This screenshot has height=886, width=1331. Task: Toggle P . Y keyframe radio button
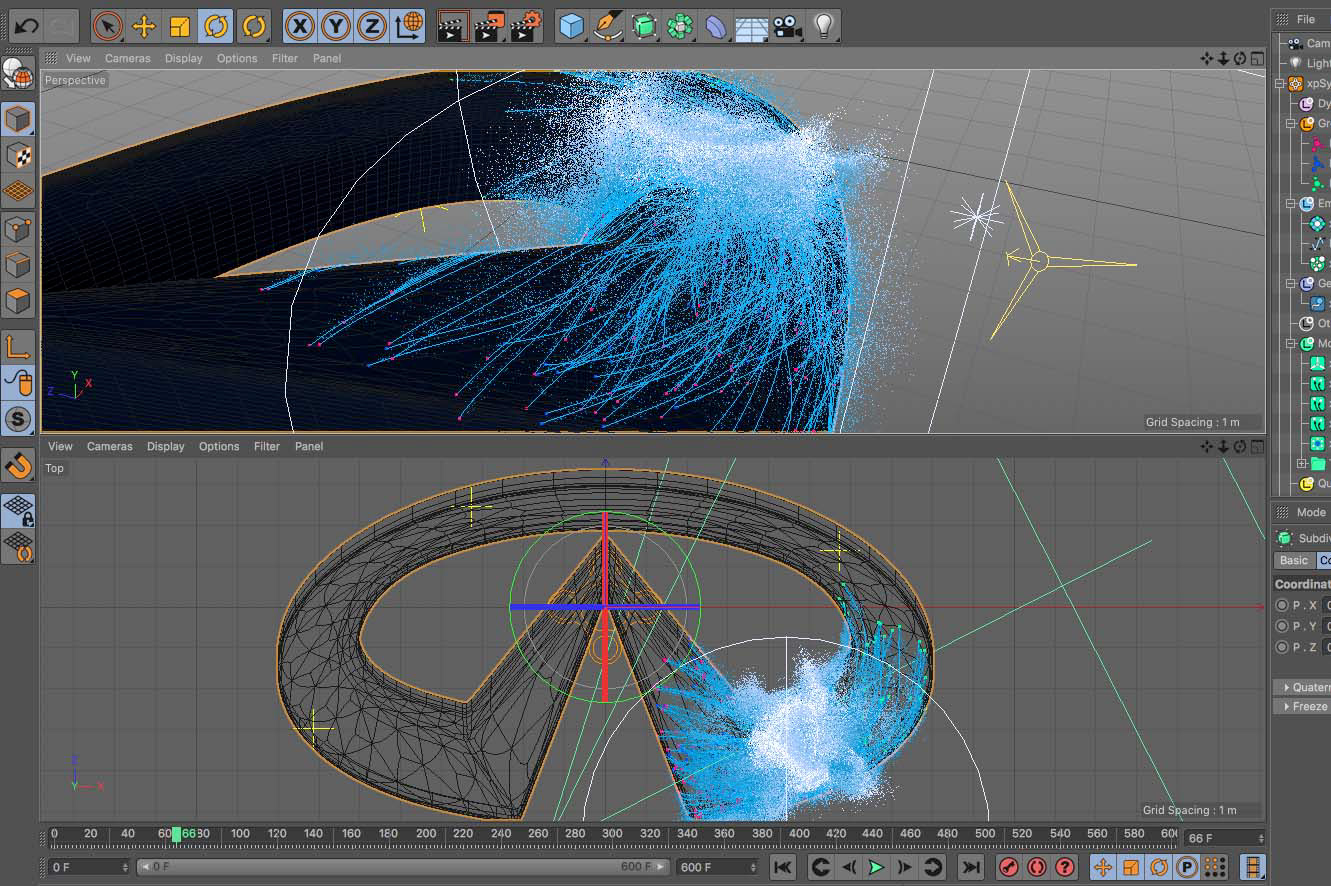pos(1282,626)
